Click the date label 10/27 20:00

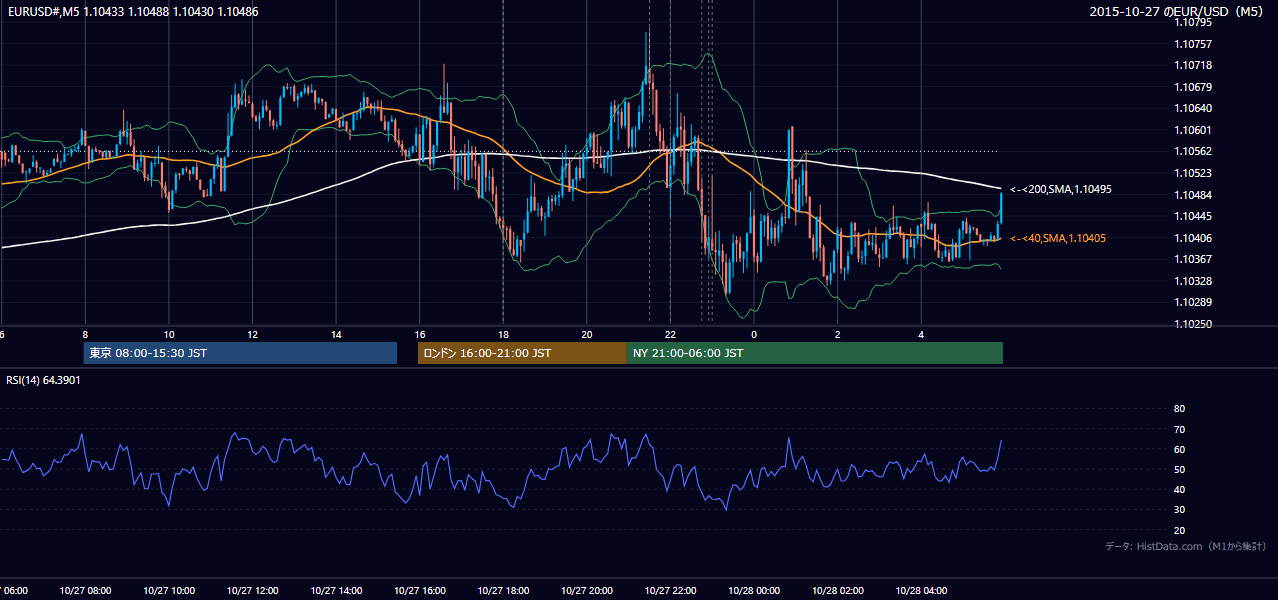click(587, 591)
